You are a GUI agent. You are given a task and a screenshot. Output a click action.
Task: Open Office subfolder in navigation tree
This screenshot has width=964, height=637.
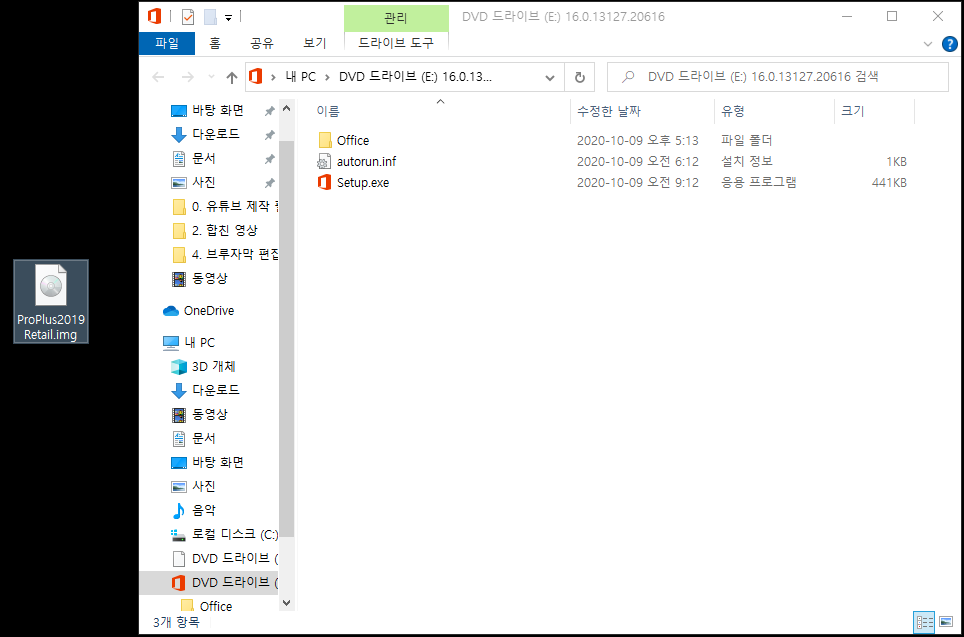pos(207,606)
